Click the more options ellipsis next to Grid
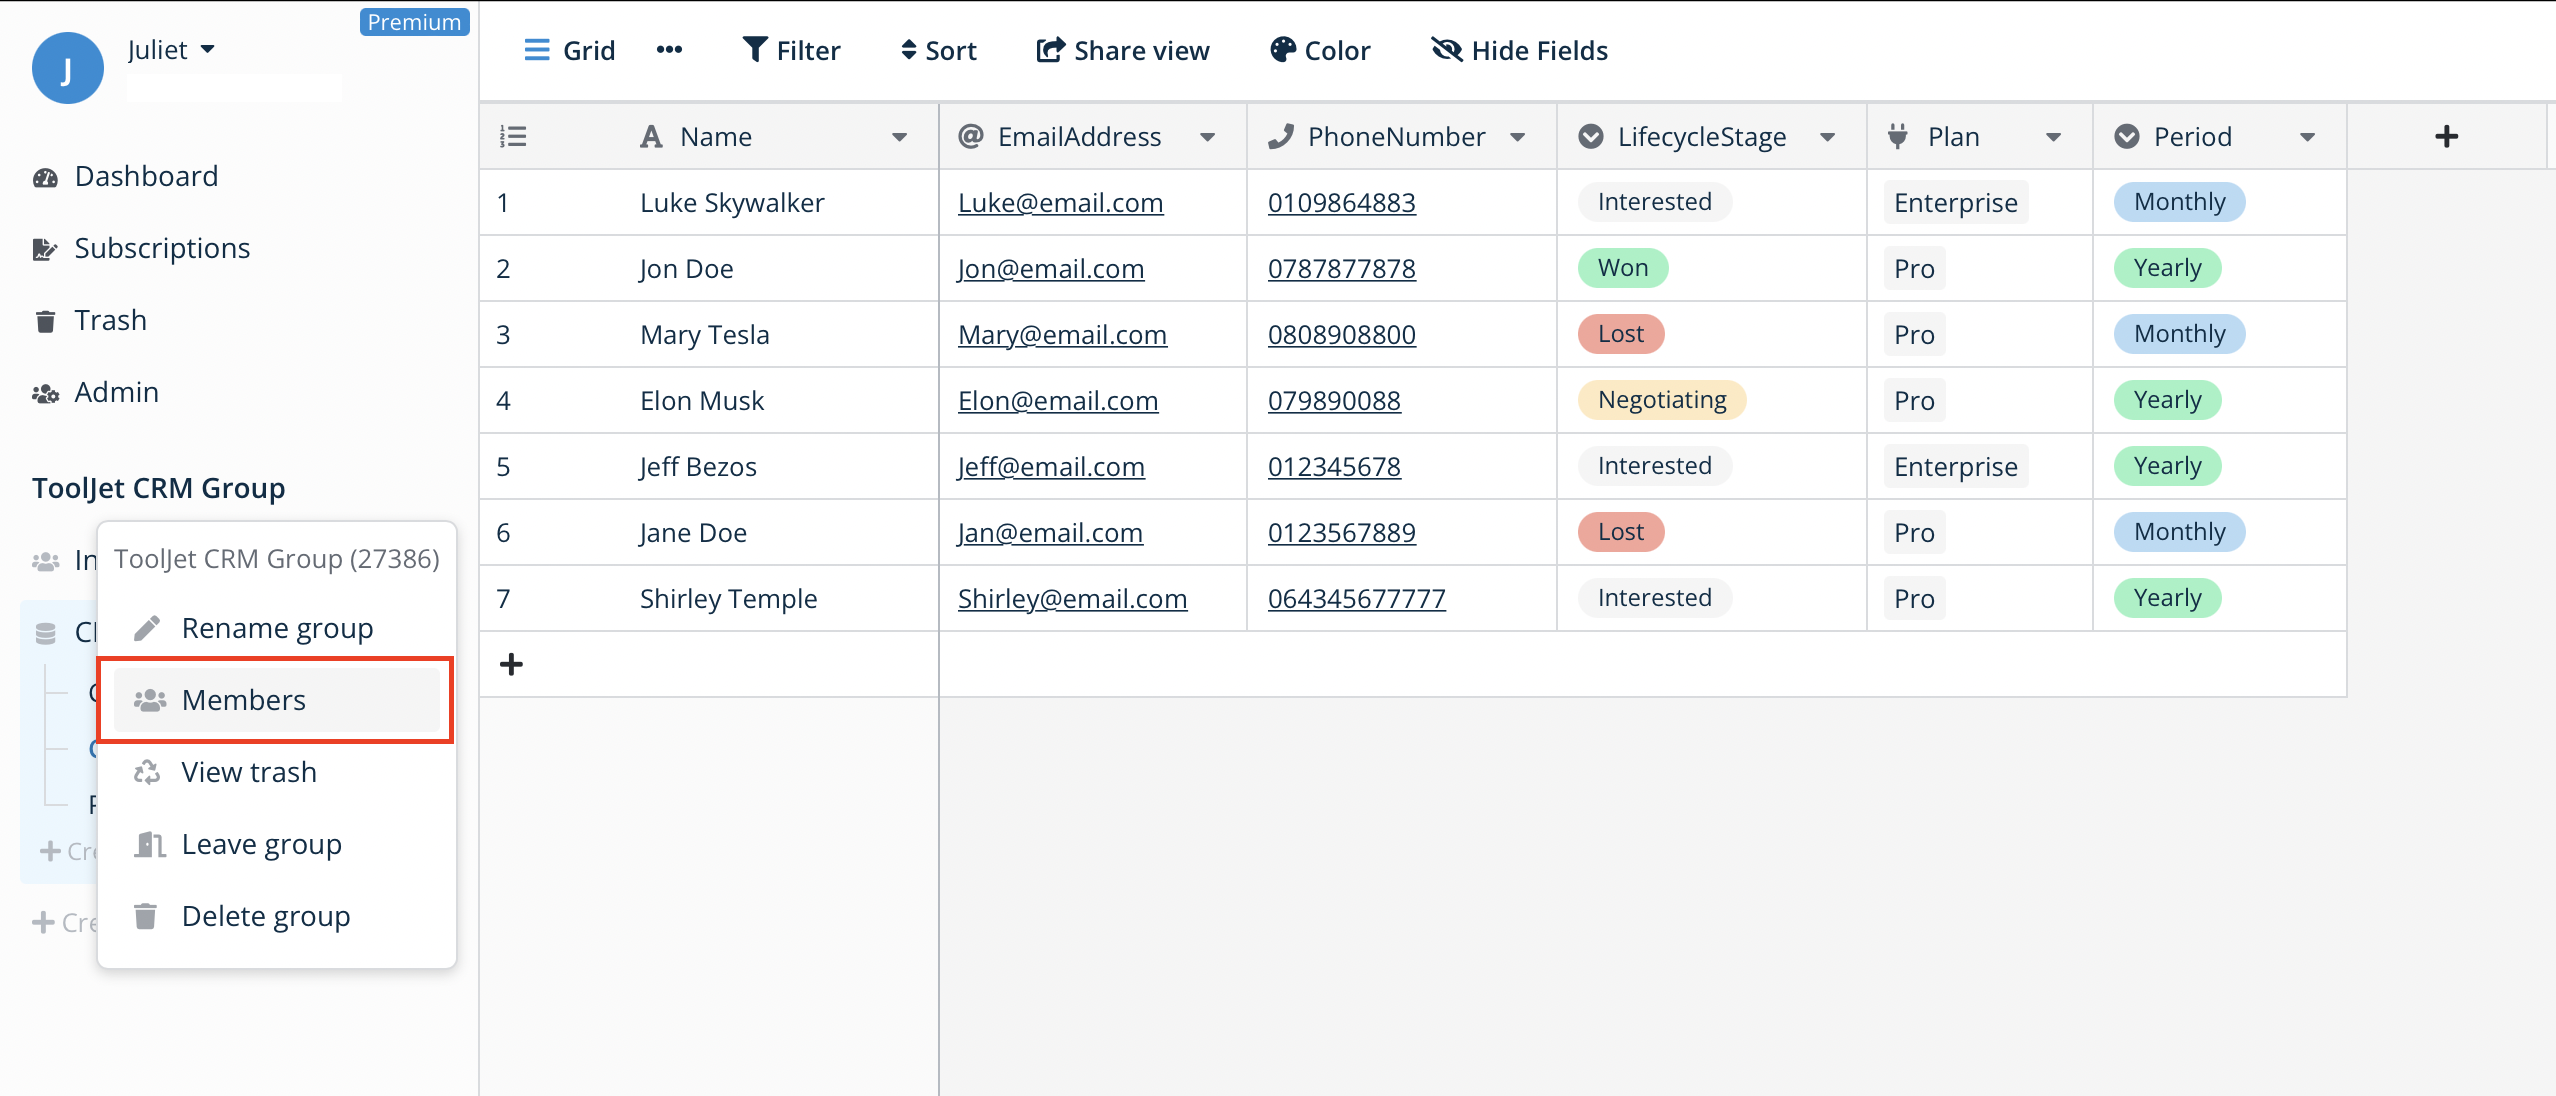2556x1096 pixels. pos(669,50)
